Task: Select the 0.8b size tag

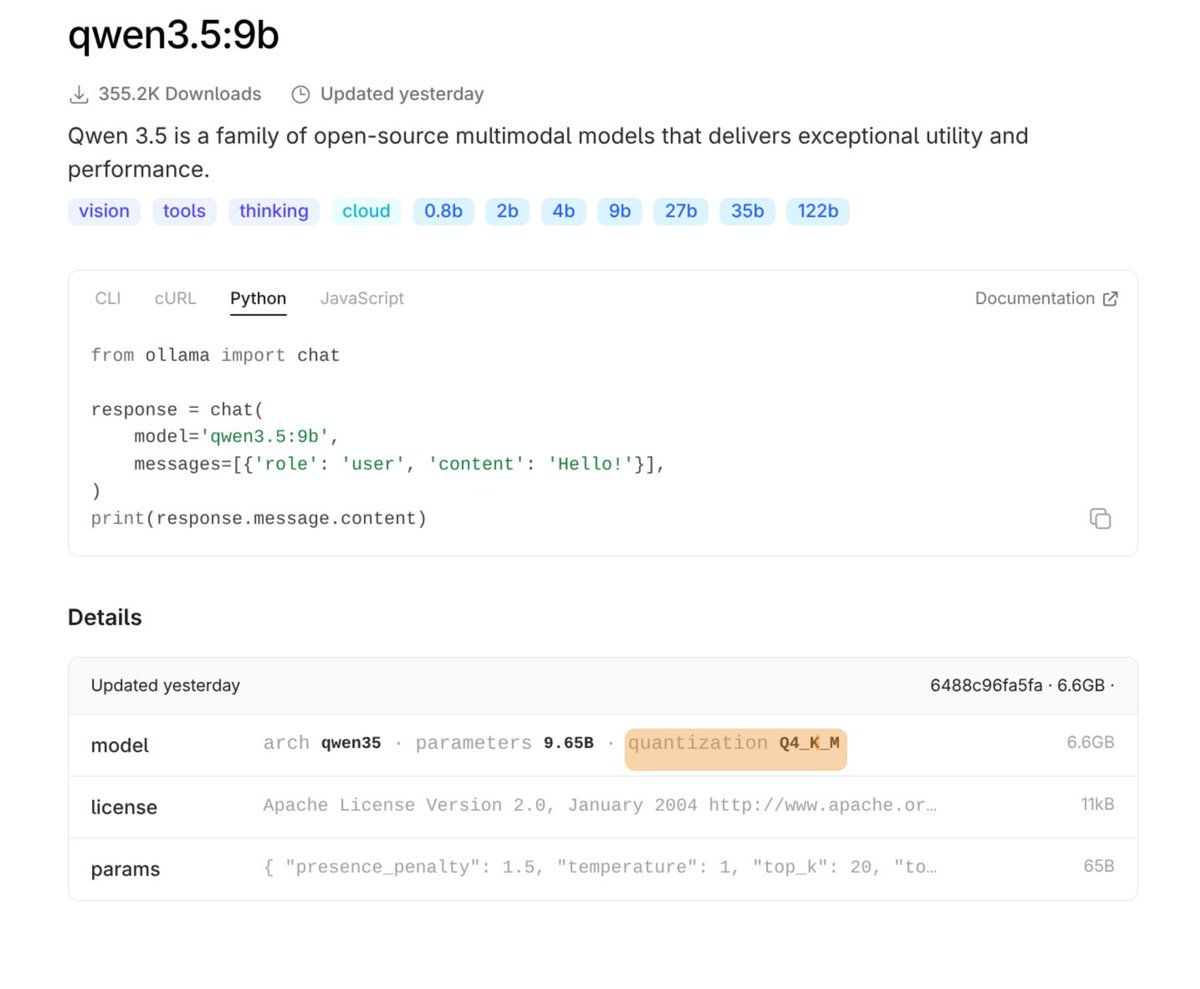Action: point(443,211)
